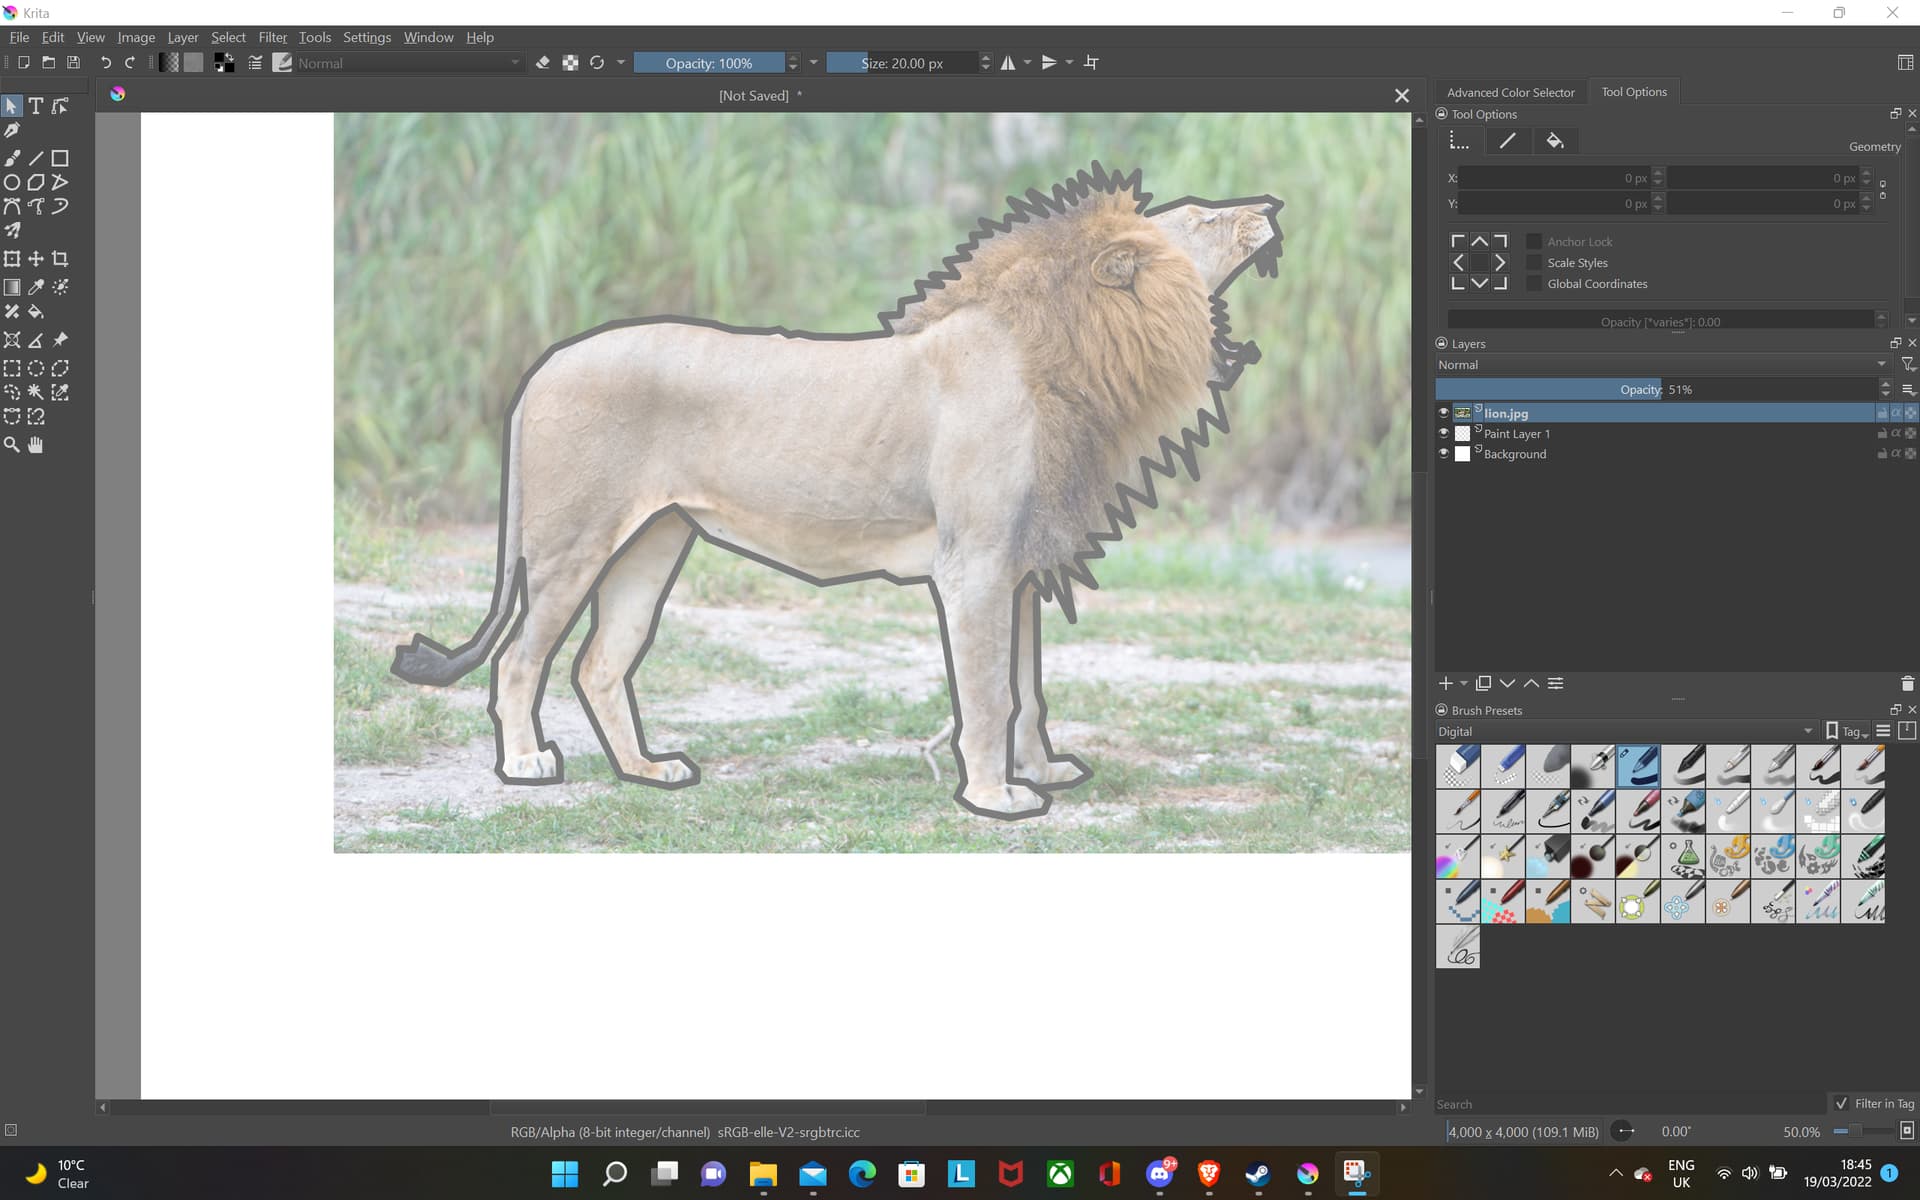Image resolution: width=1920 pixels, height=1200 pixels.
Task: Activate the Crop tool
Action: (60, 258)
